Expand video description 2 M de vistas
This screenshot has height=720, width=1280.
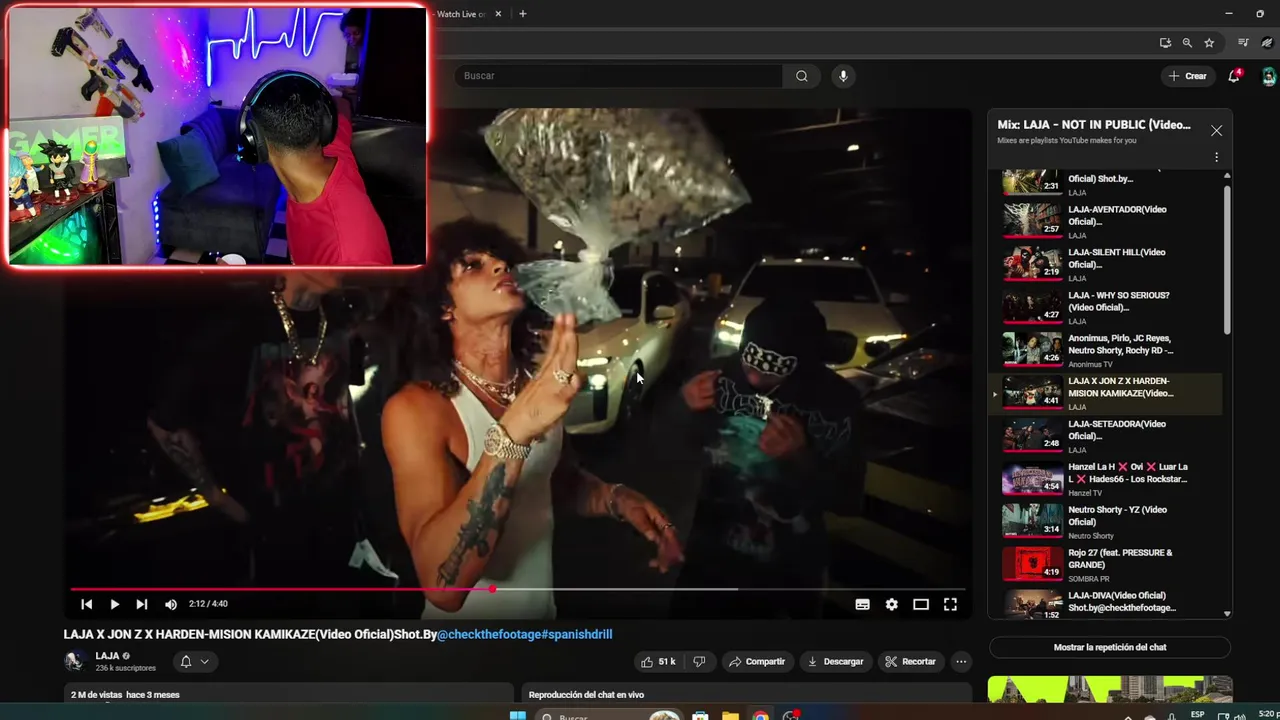point(288,694)
